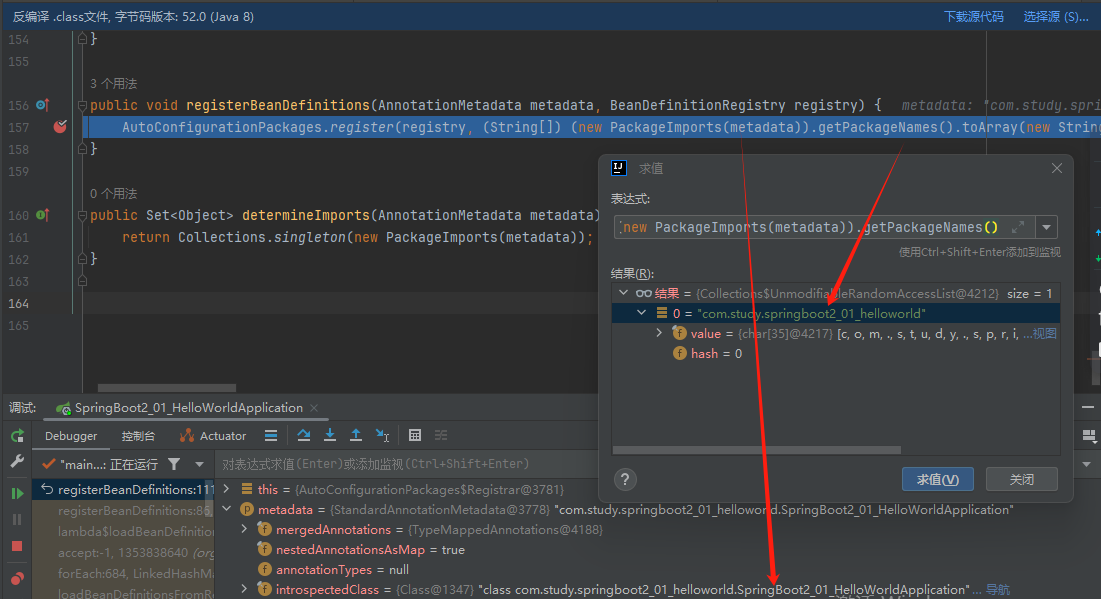Collapse the 0 = com.study element node
The height and width of the screenshot is (599, 1101).
point(641,313)
